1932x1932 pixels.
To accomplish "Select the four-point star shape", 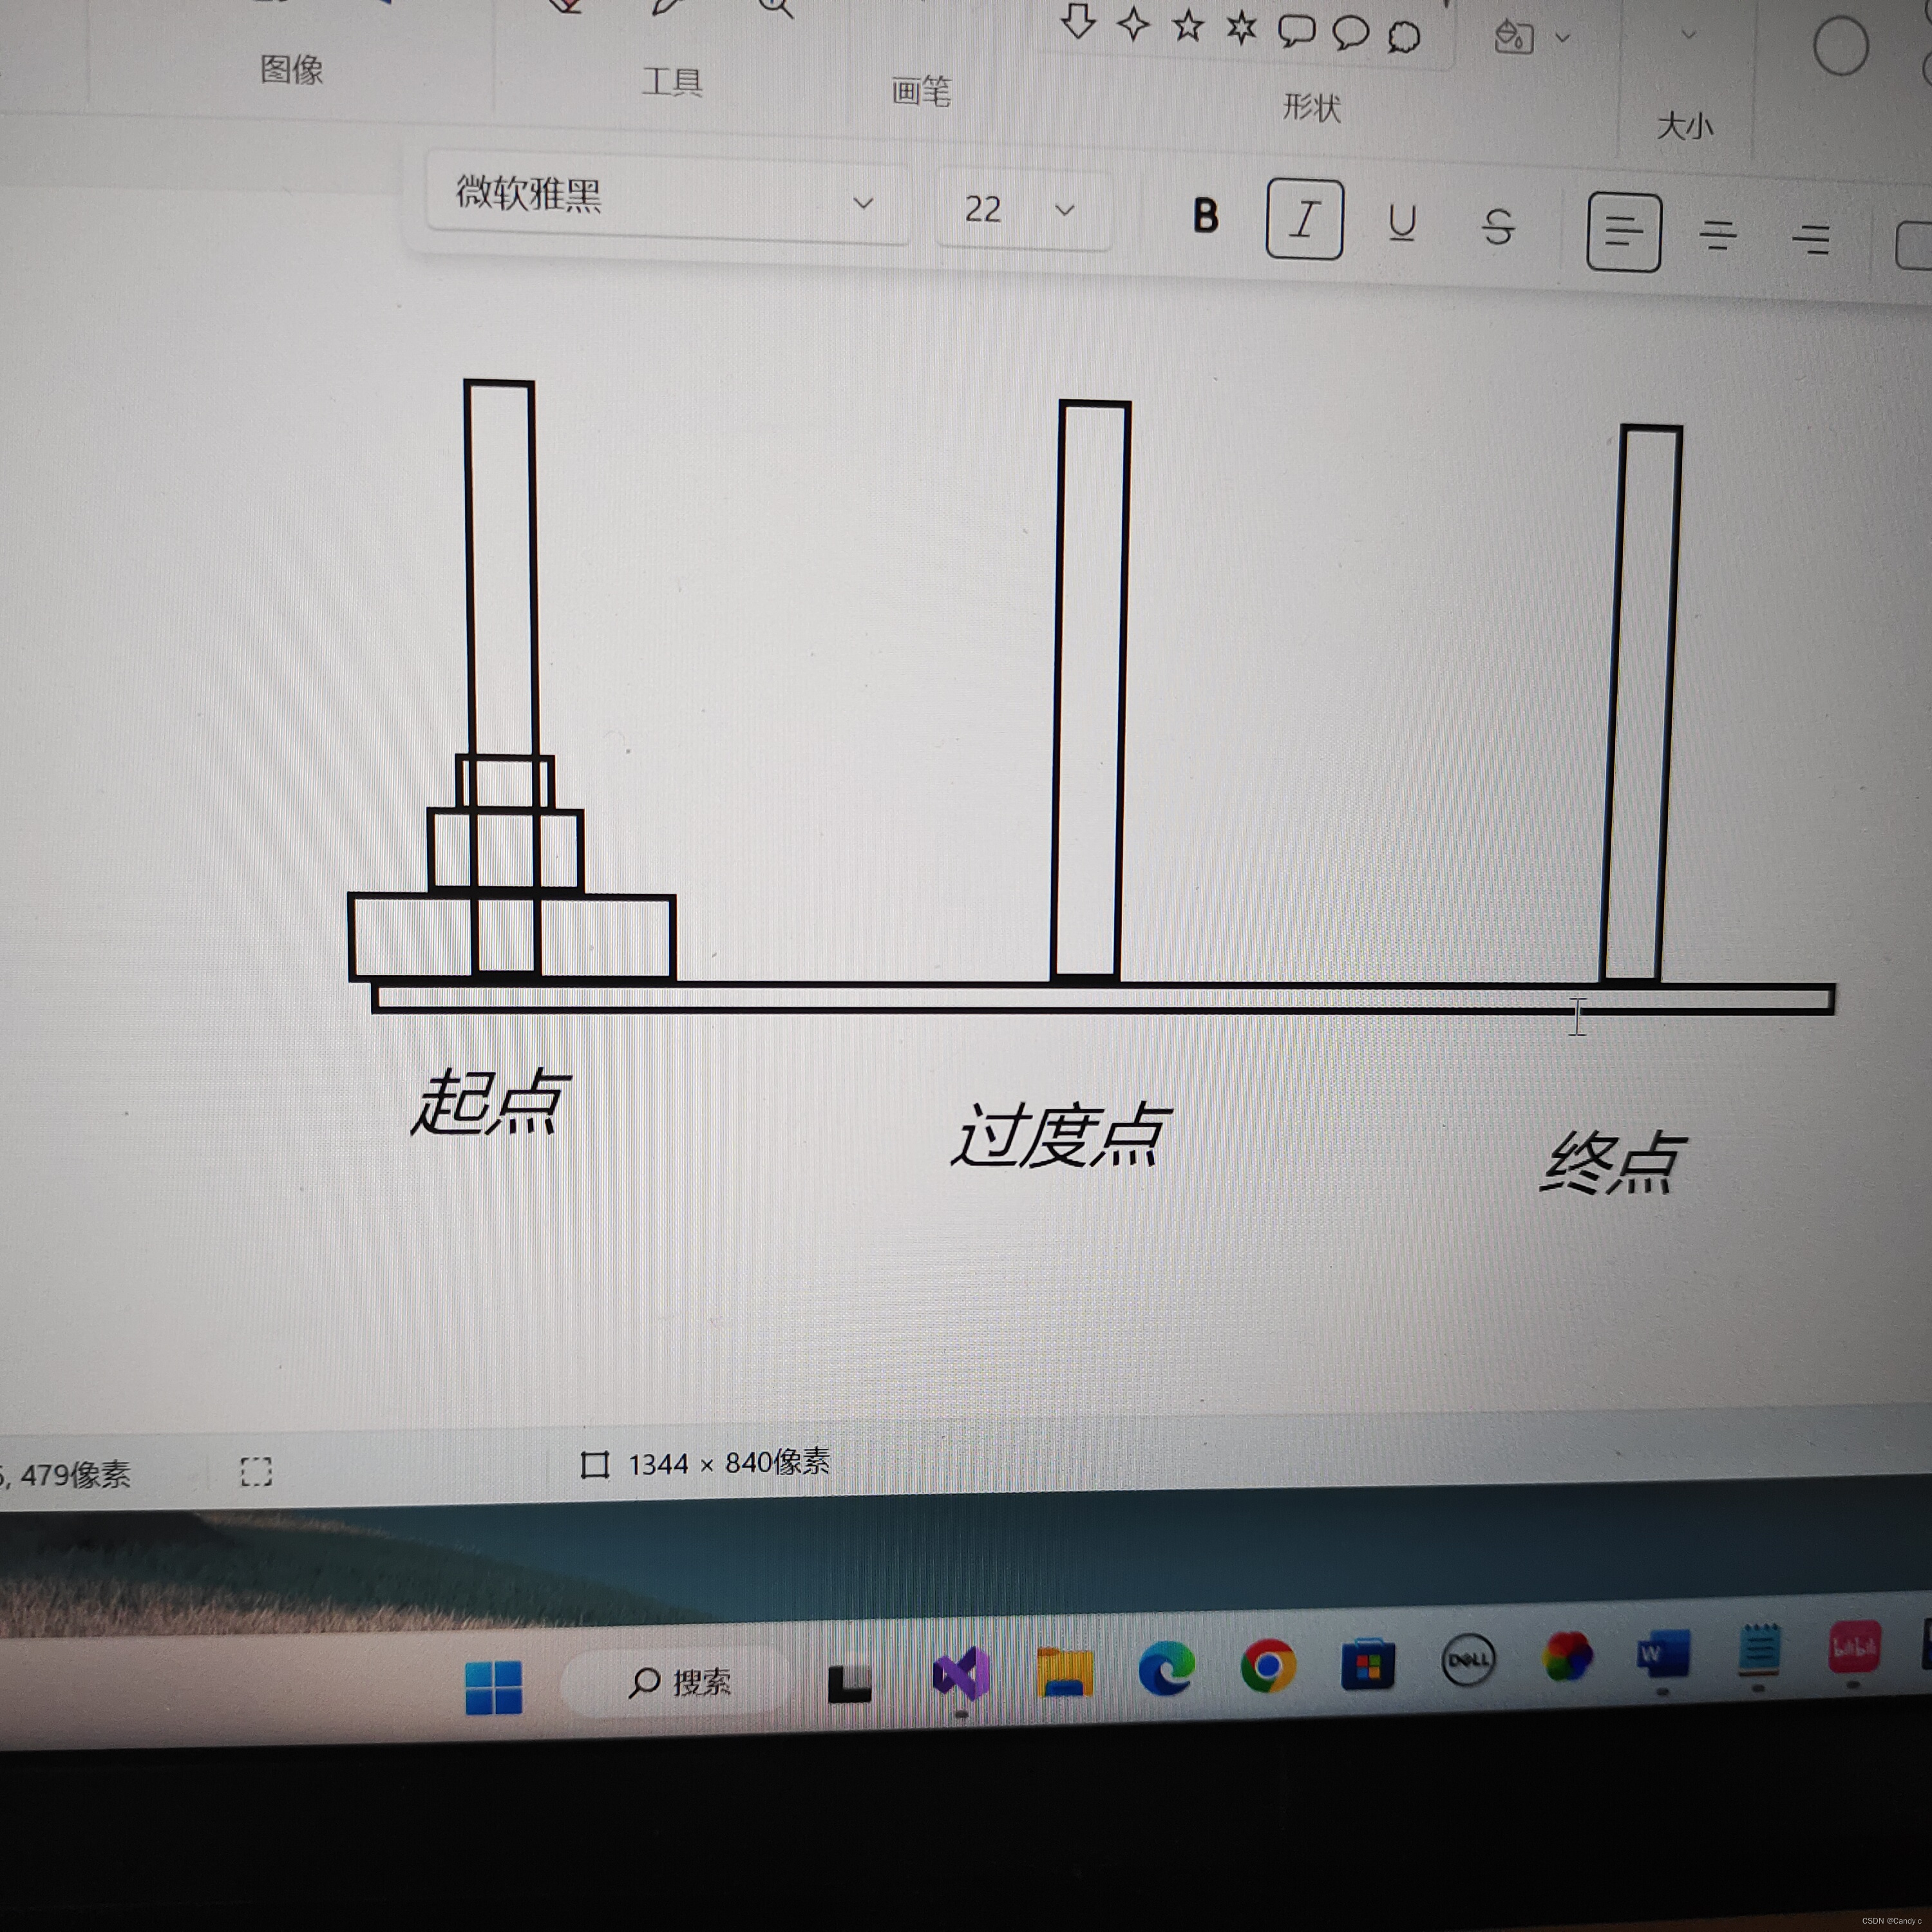I will 1133,24.
